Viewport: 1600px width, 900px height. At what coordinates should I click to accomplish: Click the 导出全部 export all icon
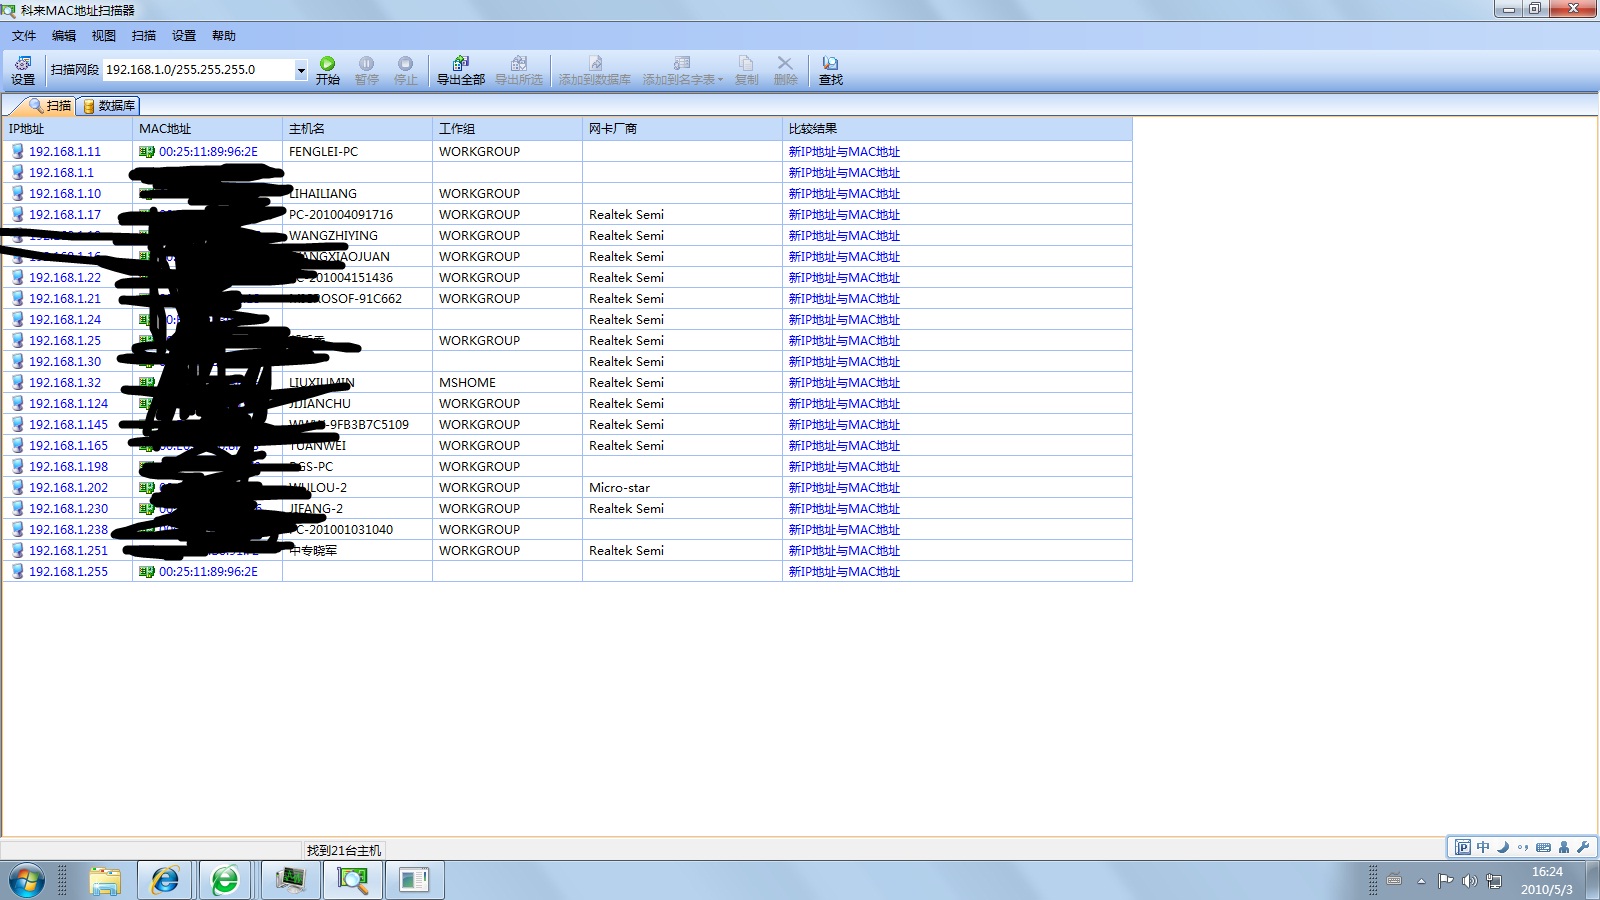(x=460, y=70)
